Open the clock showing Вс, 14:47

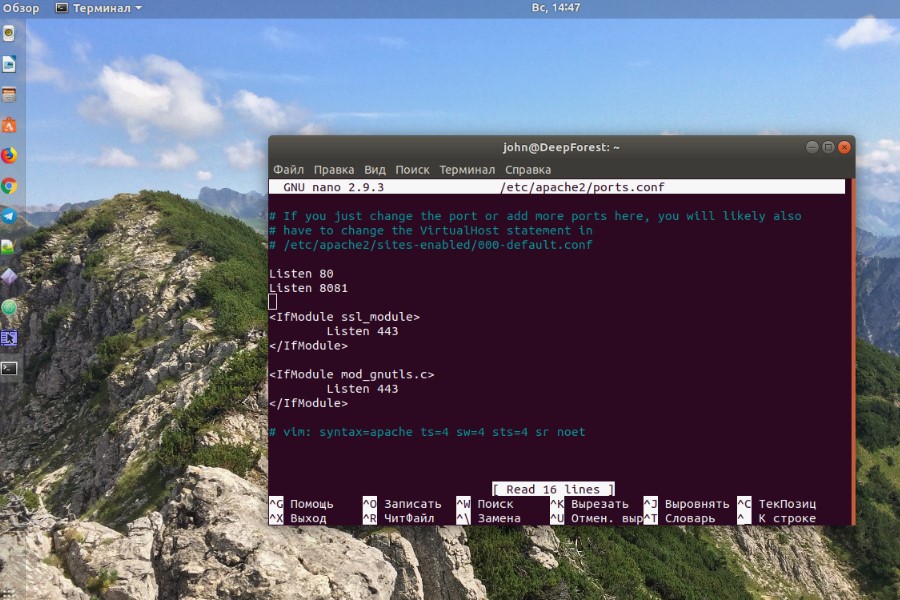point(555,8)
